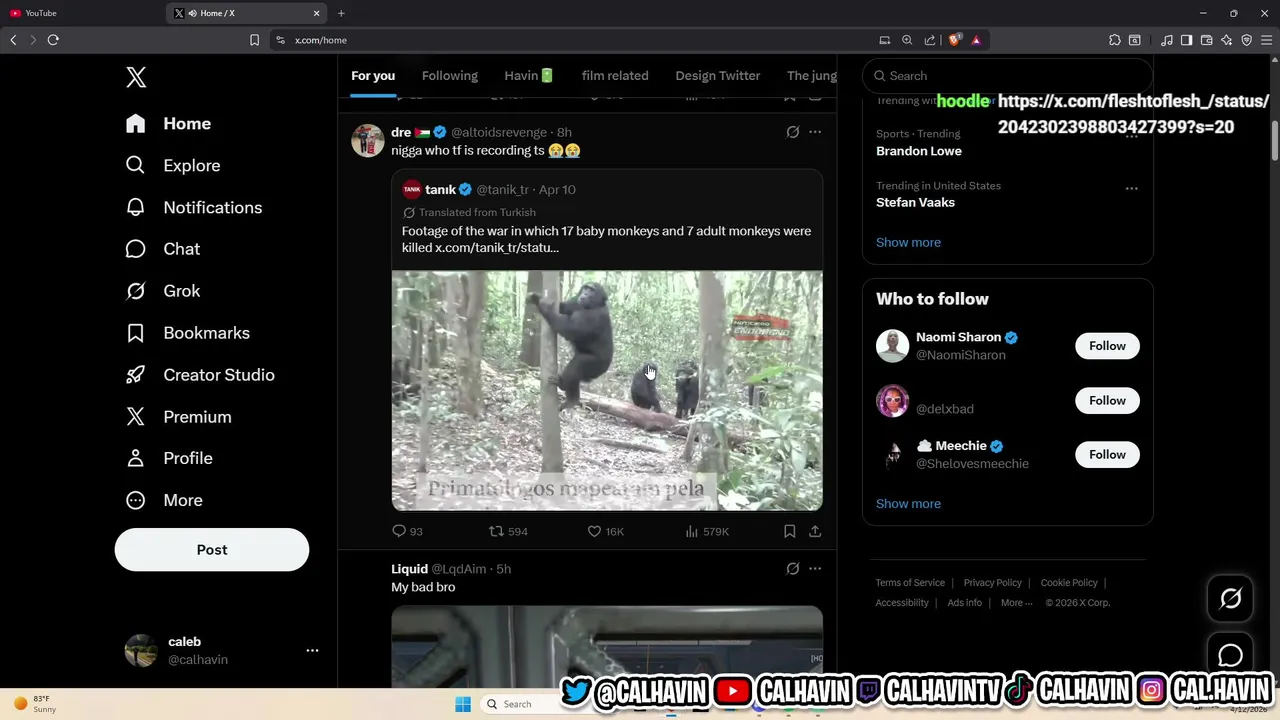Open a new browser tab
This screenshot has height=720, width=1280.
pos(341,13)
